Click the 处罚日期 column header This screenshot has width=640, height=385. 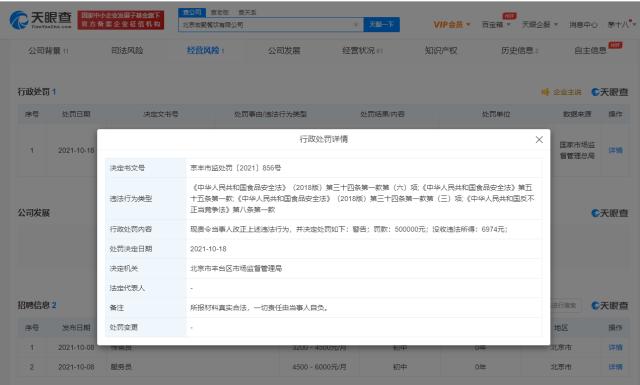(x=76, y=114)
